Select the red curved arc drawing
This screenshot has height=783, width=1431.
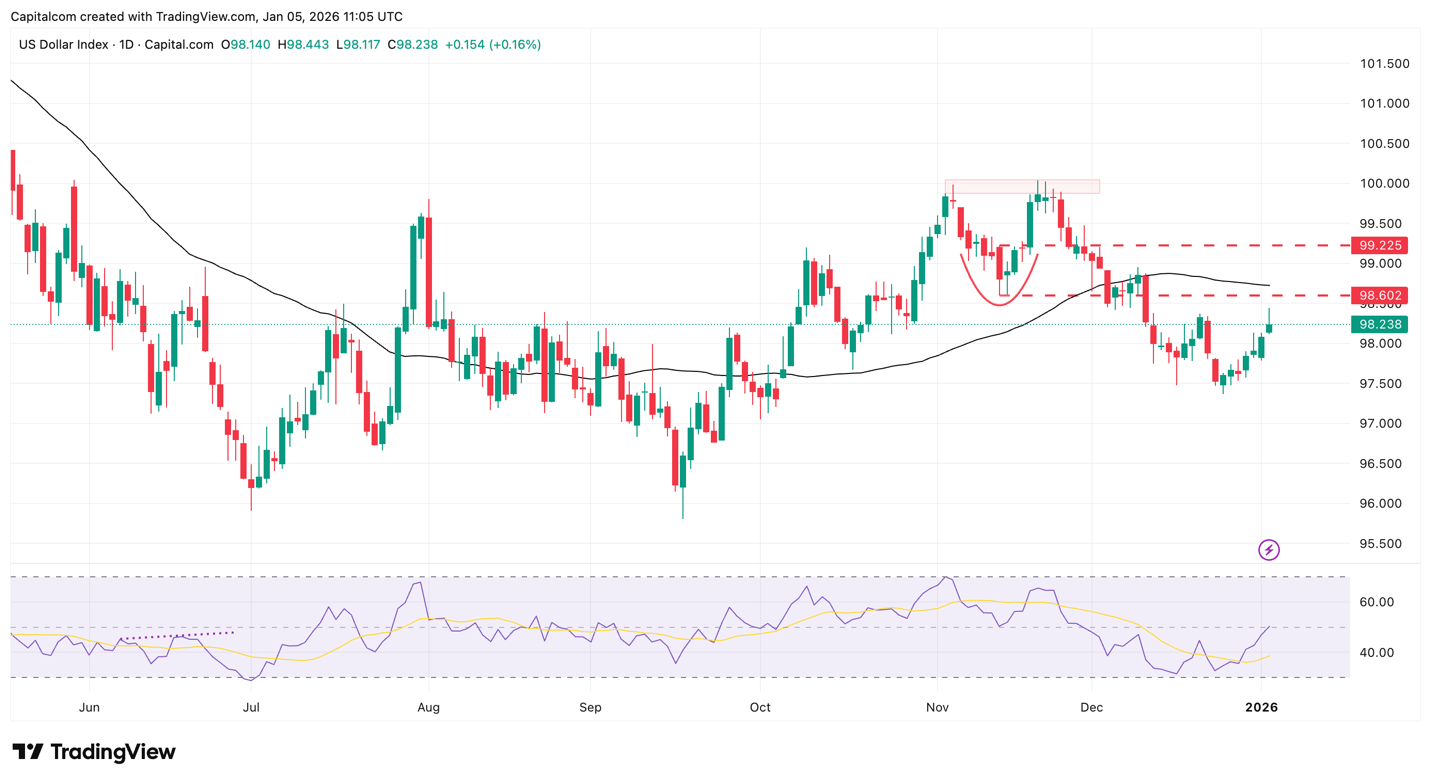tap(998, 292)
